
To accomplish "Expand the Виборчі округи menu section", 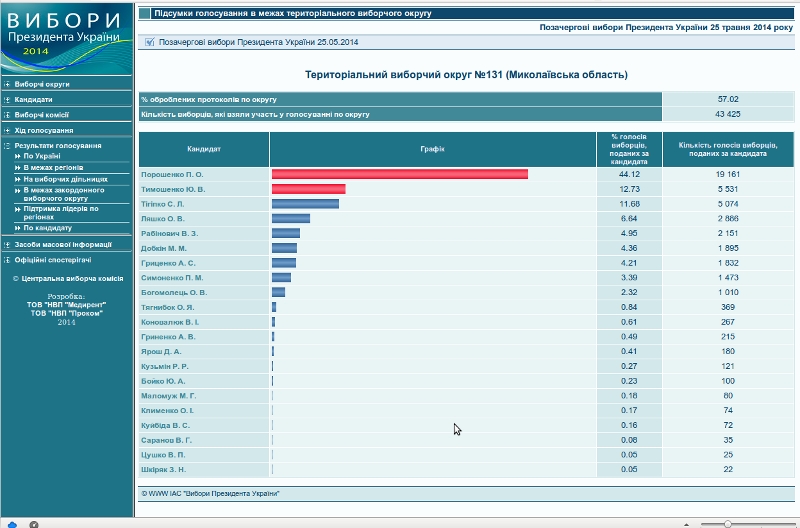I will coord(7,84).
